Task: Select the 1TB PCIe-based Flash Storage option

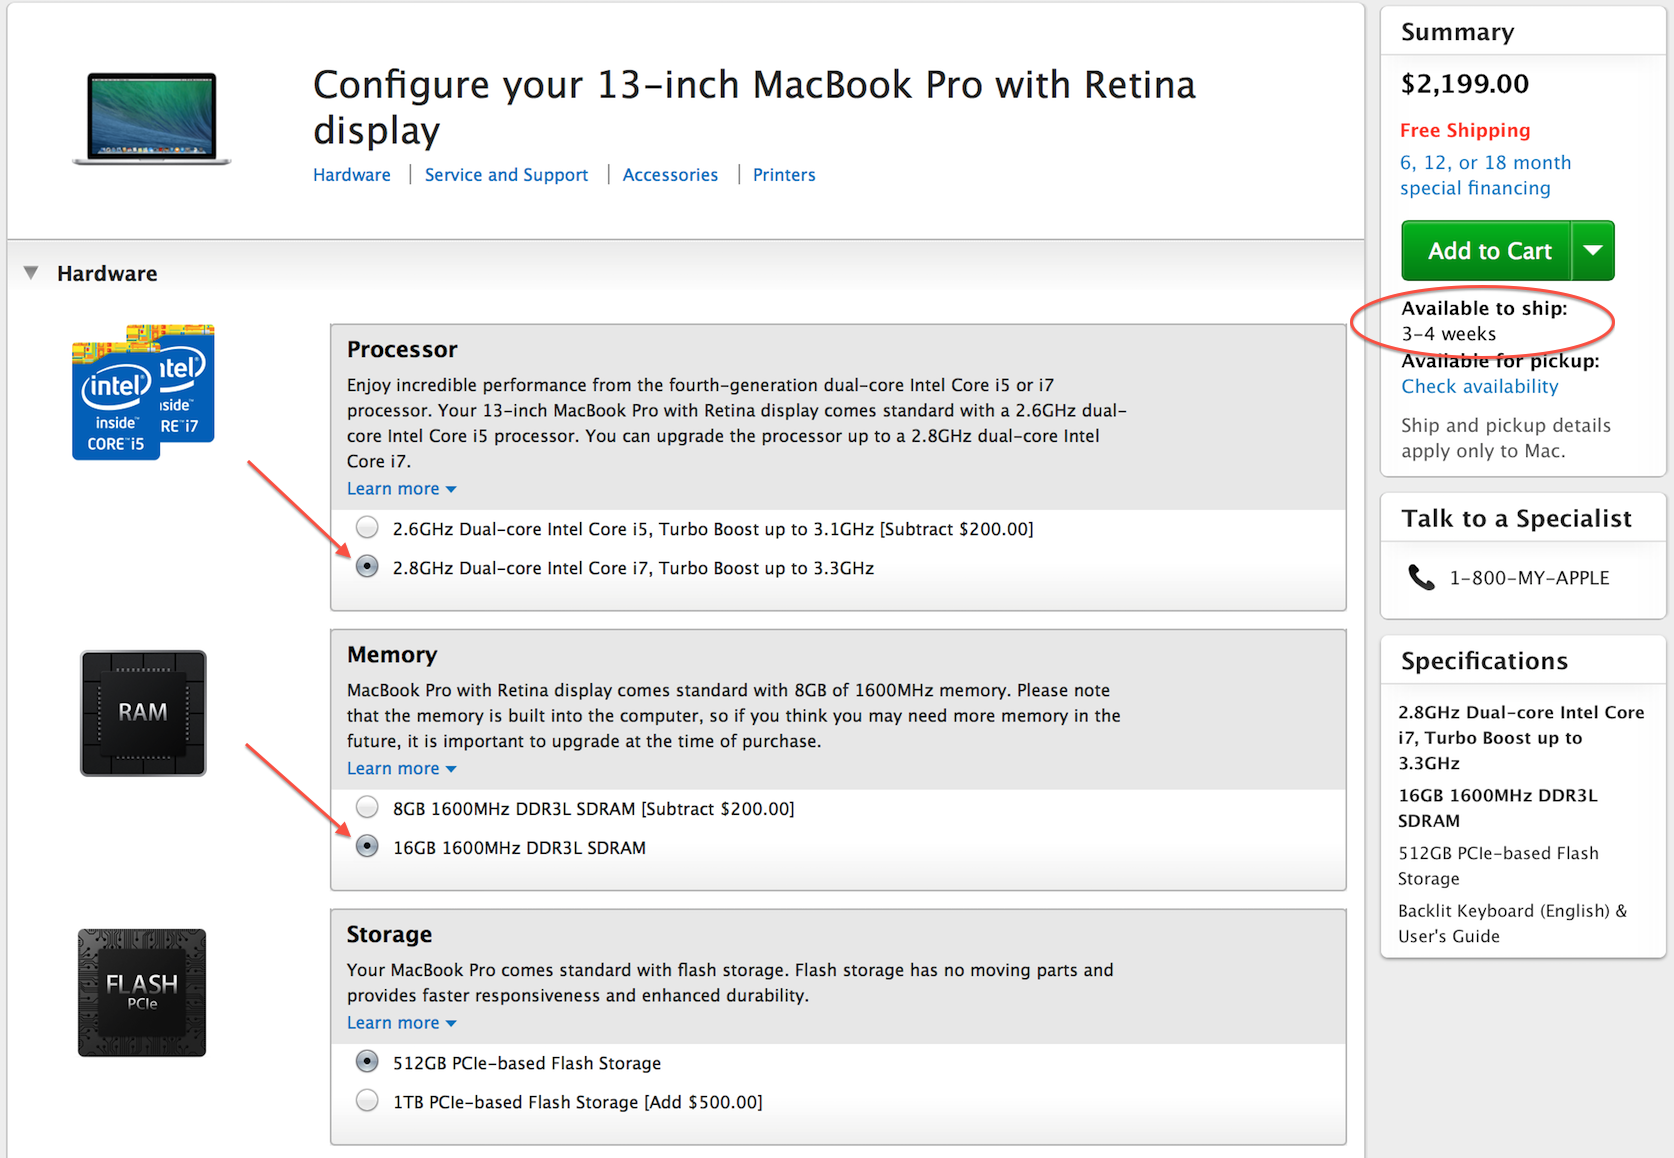Action: [368, 1101]
